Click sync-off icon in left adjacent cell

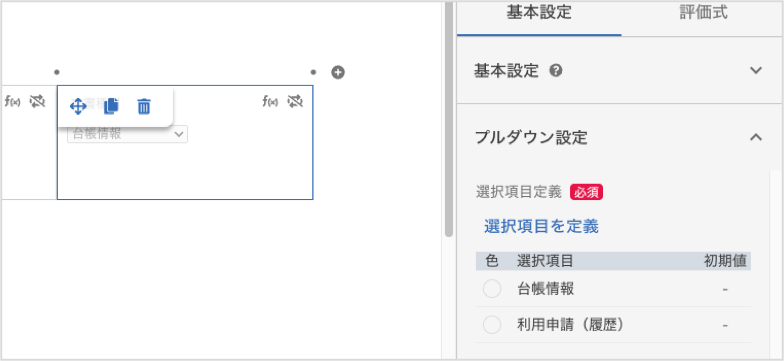[x=38, y=102]
